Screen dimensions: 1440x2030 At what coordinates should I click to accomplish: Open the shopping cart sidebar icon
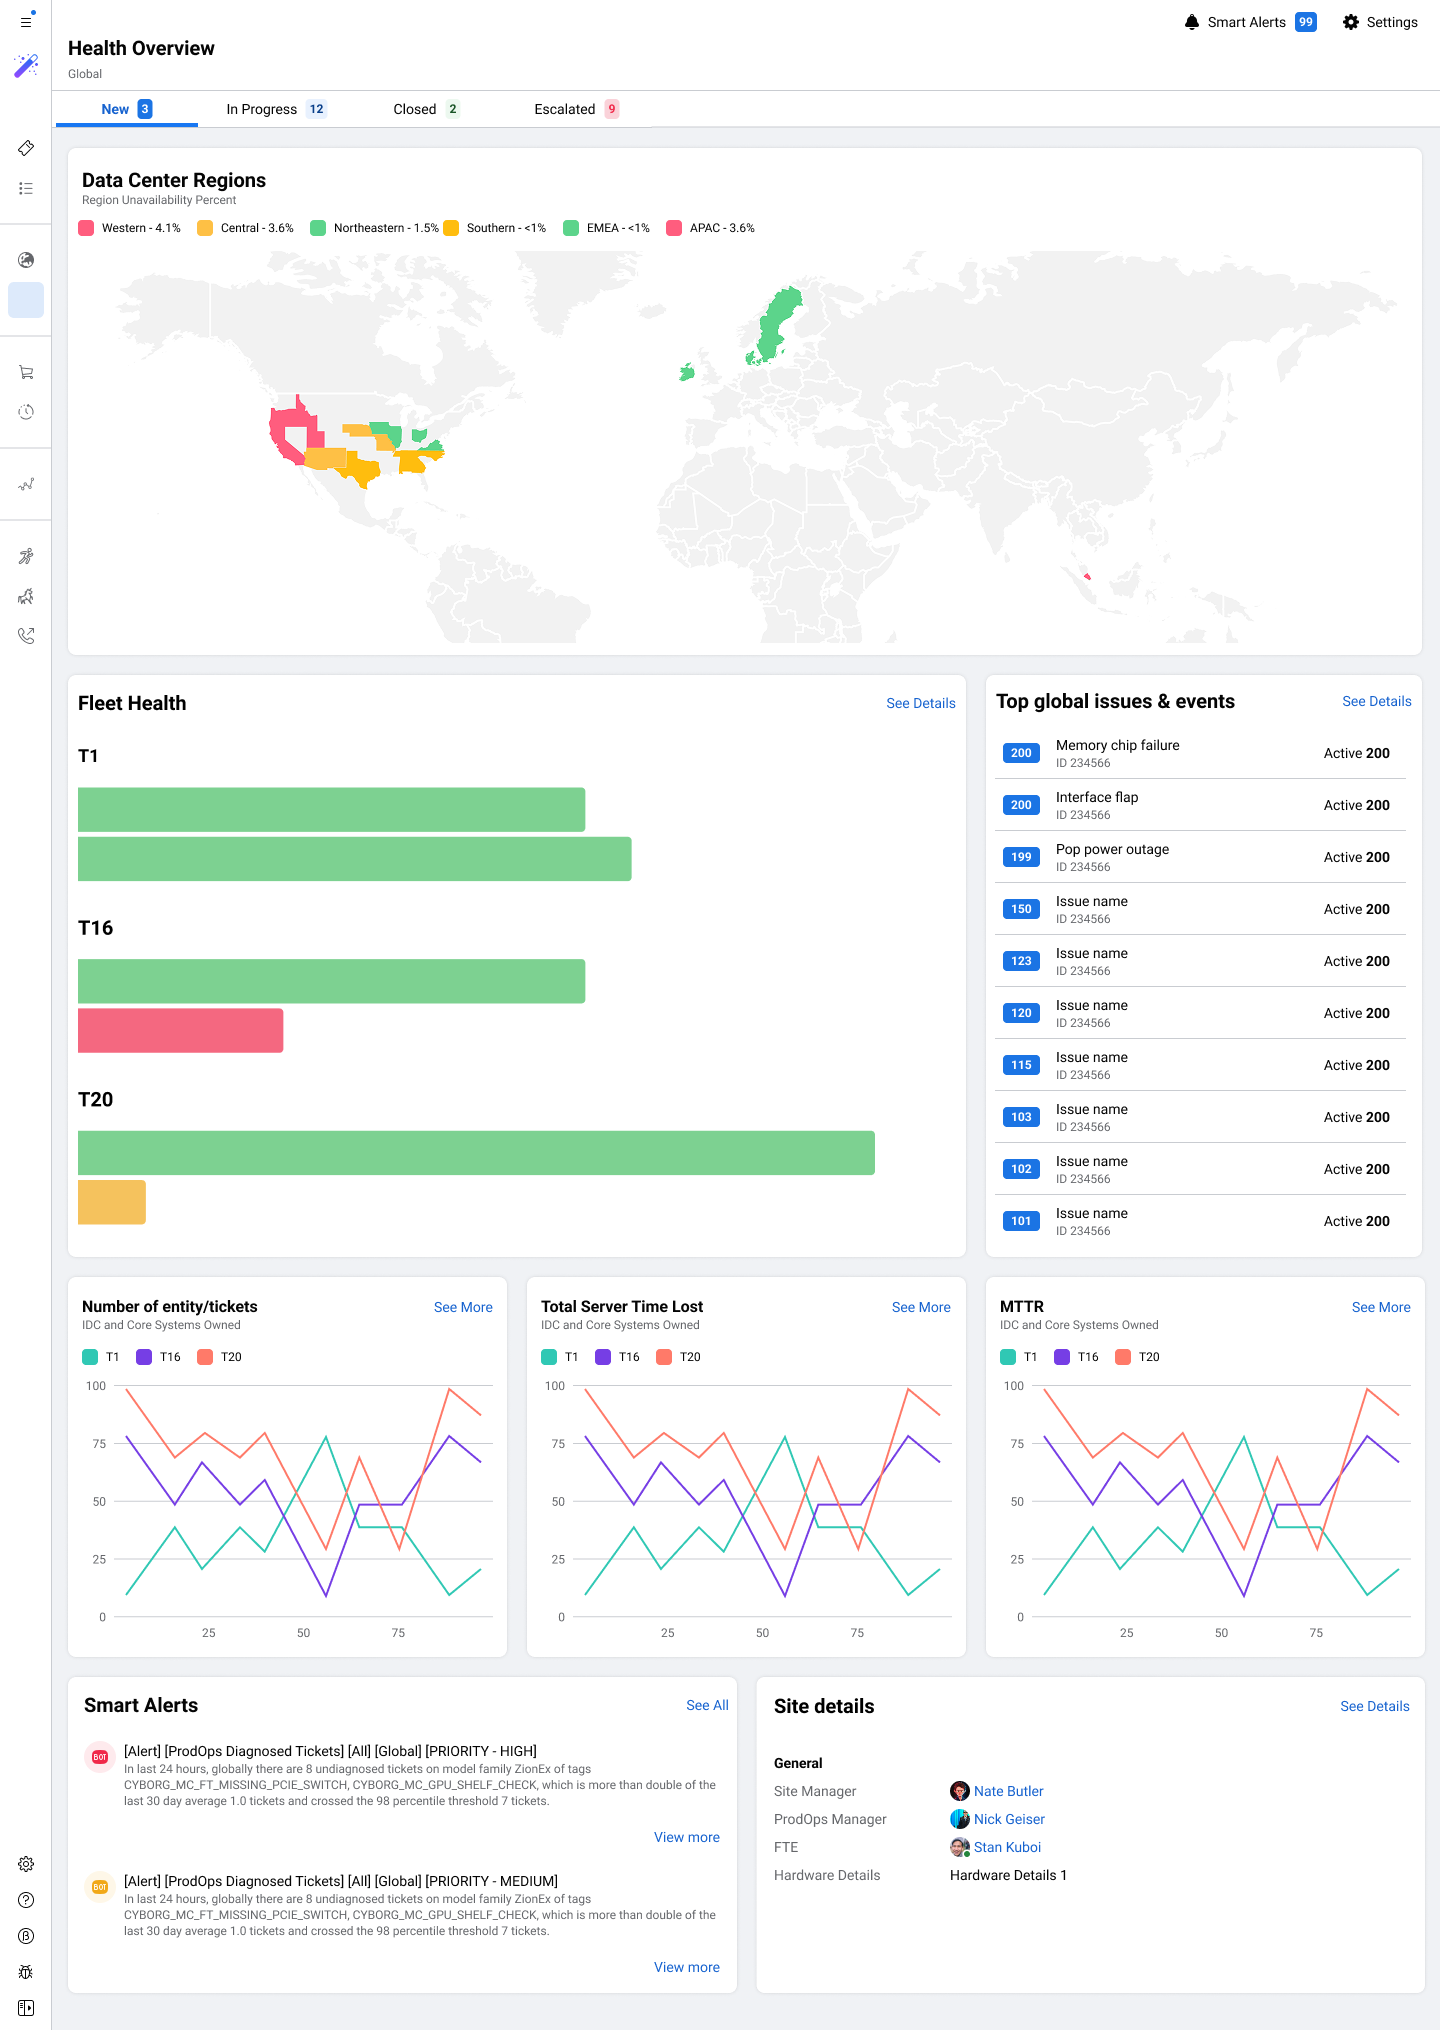(x=26, y=372)
